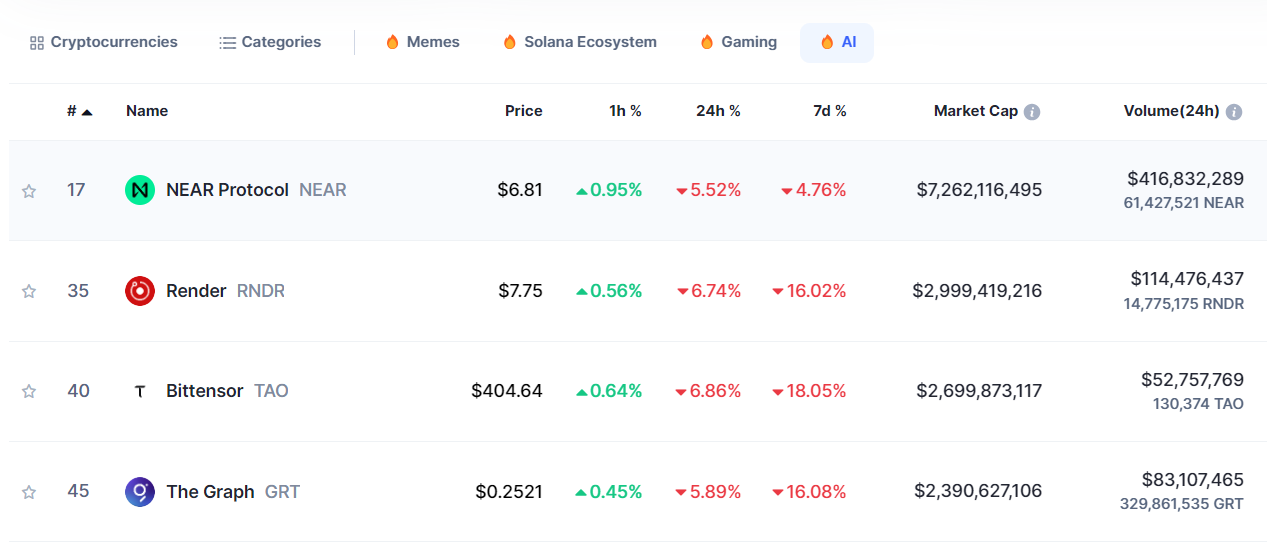
Task: Click rank number 35
Action: tap(78, 291)
